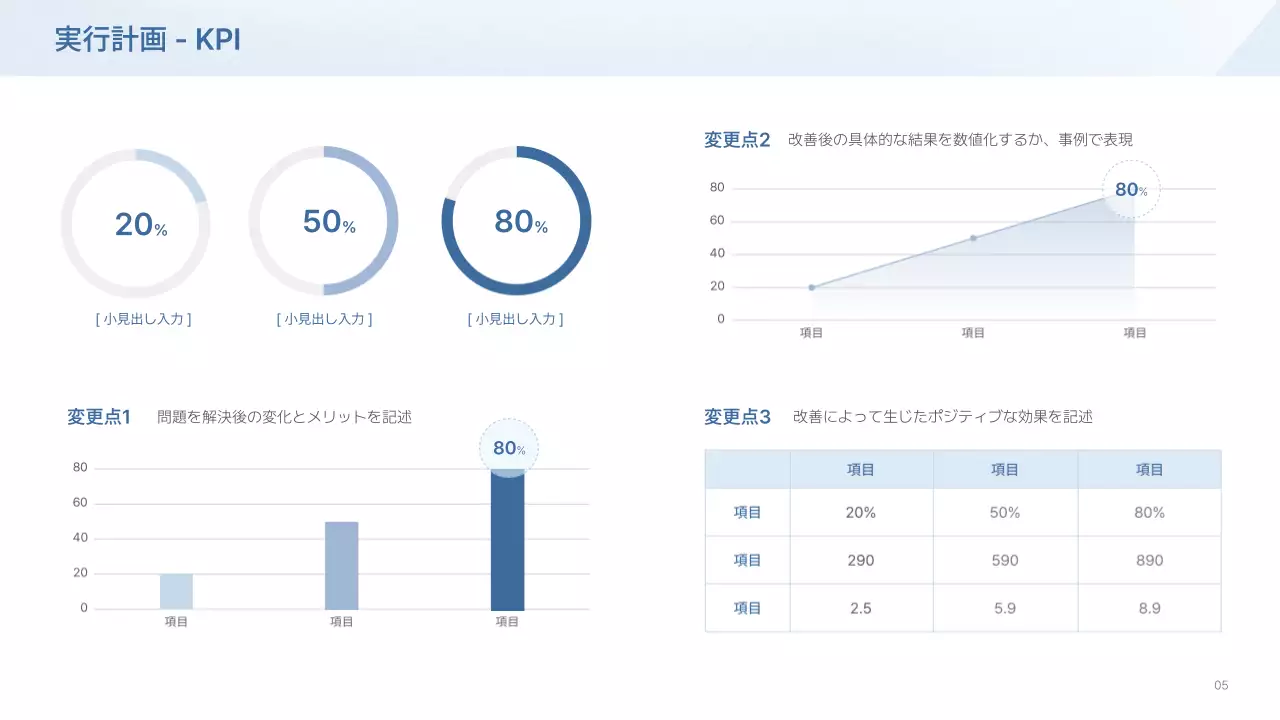Click the 変更点1 heading
Screen dimensions: 1280x720
click(99, 417)
